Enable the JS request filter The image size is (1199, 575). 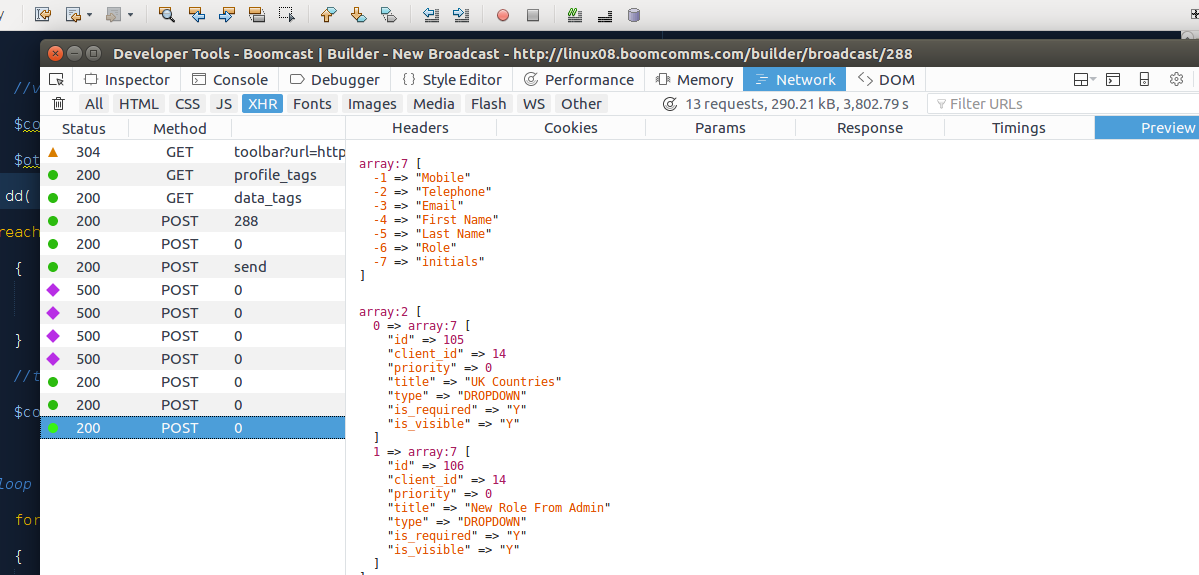point(224,104)
